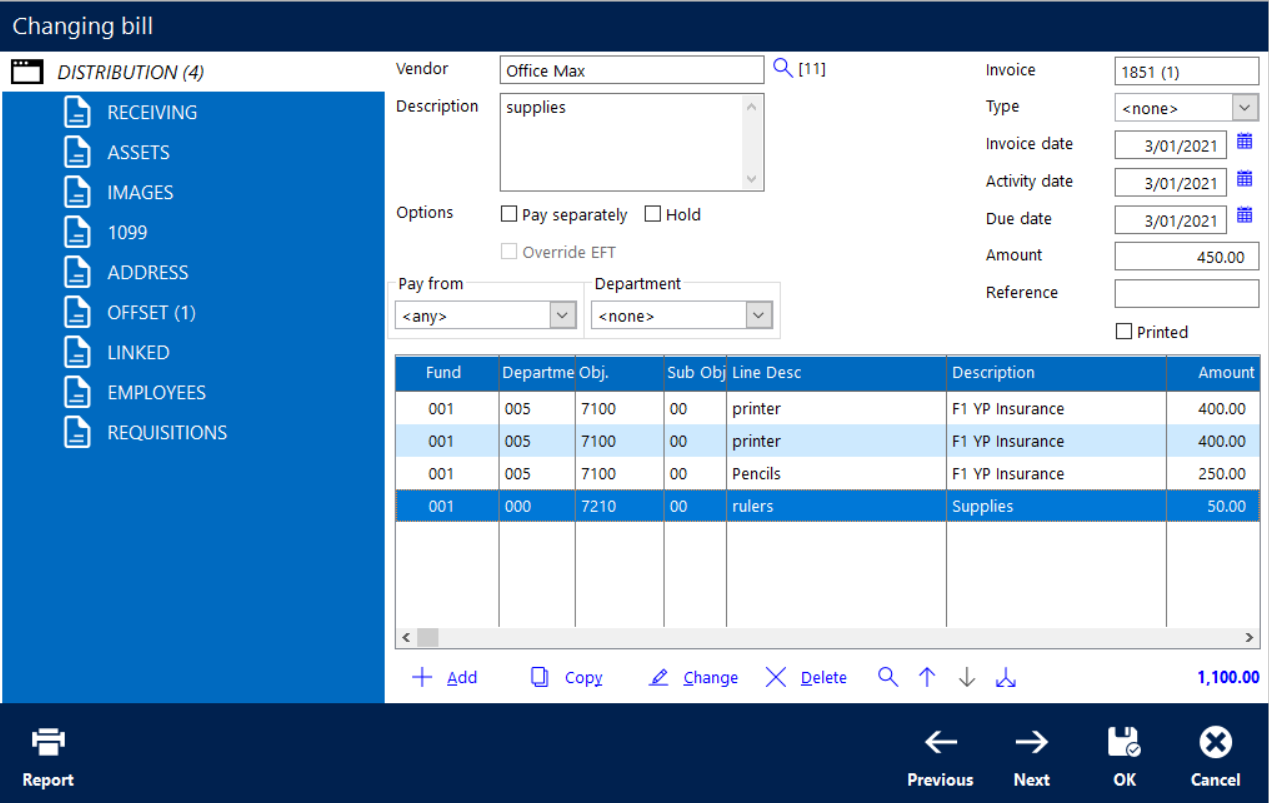Open the Activity date calendar picker
The height and width of the screenshot is (803, 1269).
point(1244,180)
